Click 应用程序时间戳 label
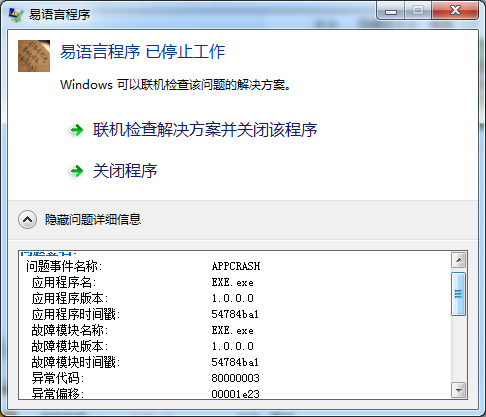This screenshot has width=486, height=417. (x=76, y=314)
